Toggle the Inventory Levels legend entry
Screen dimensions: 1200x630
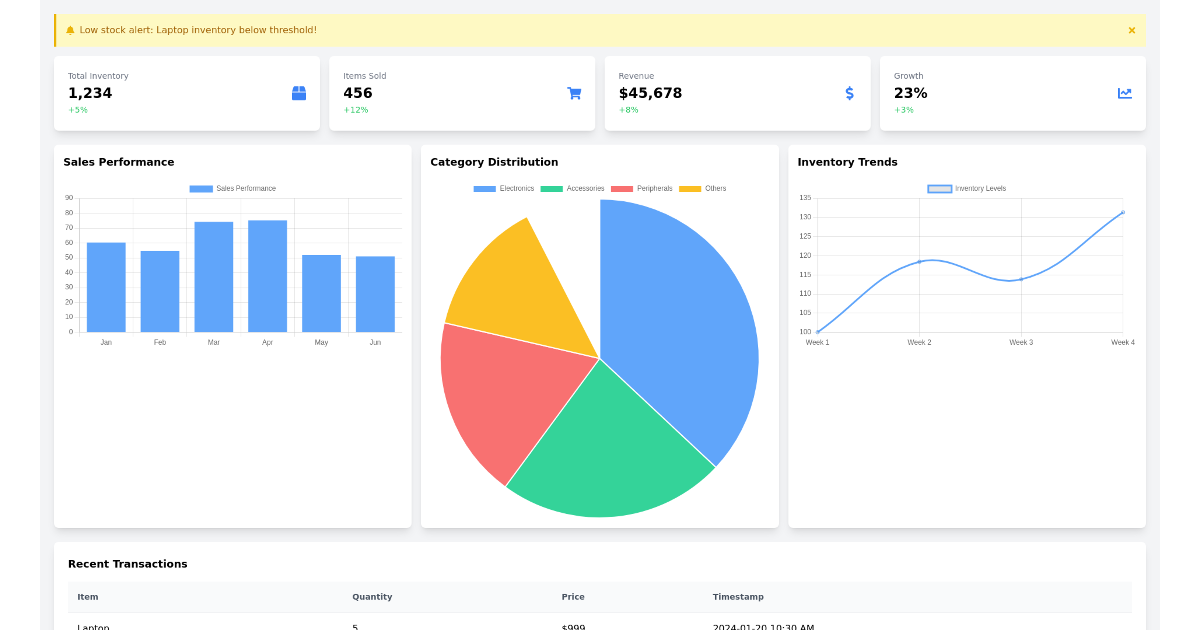(967, 188)
